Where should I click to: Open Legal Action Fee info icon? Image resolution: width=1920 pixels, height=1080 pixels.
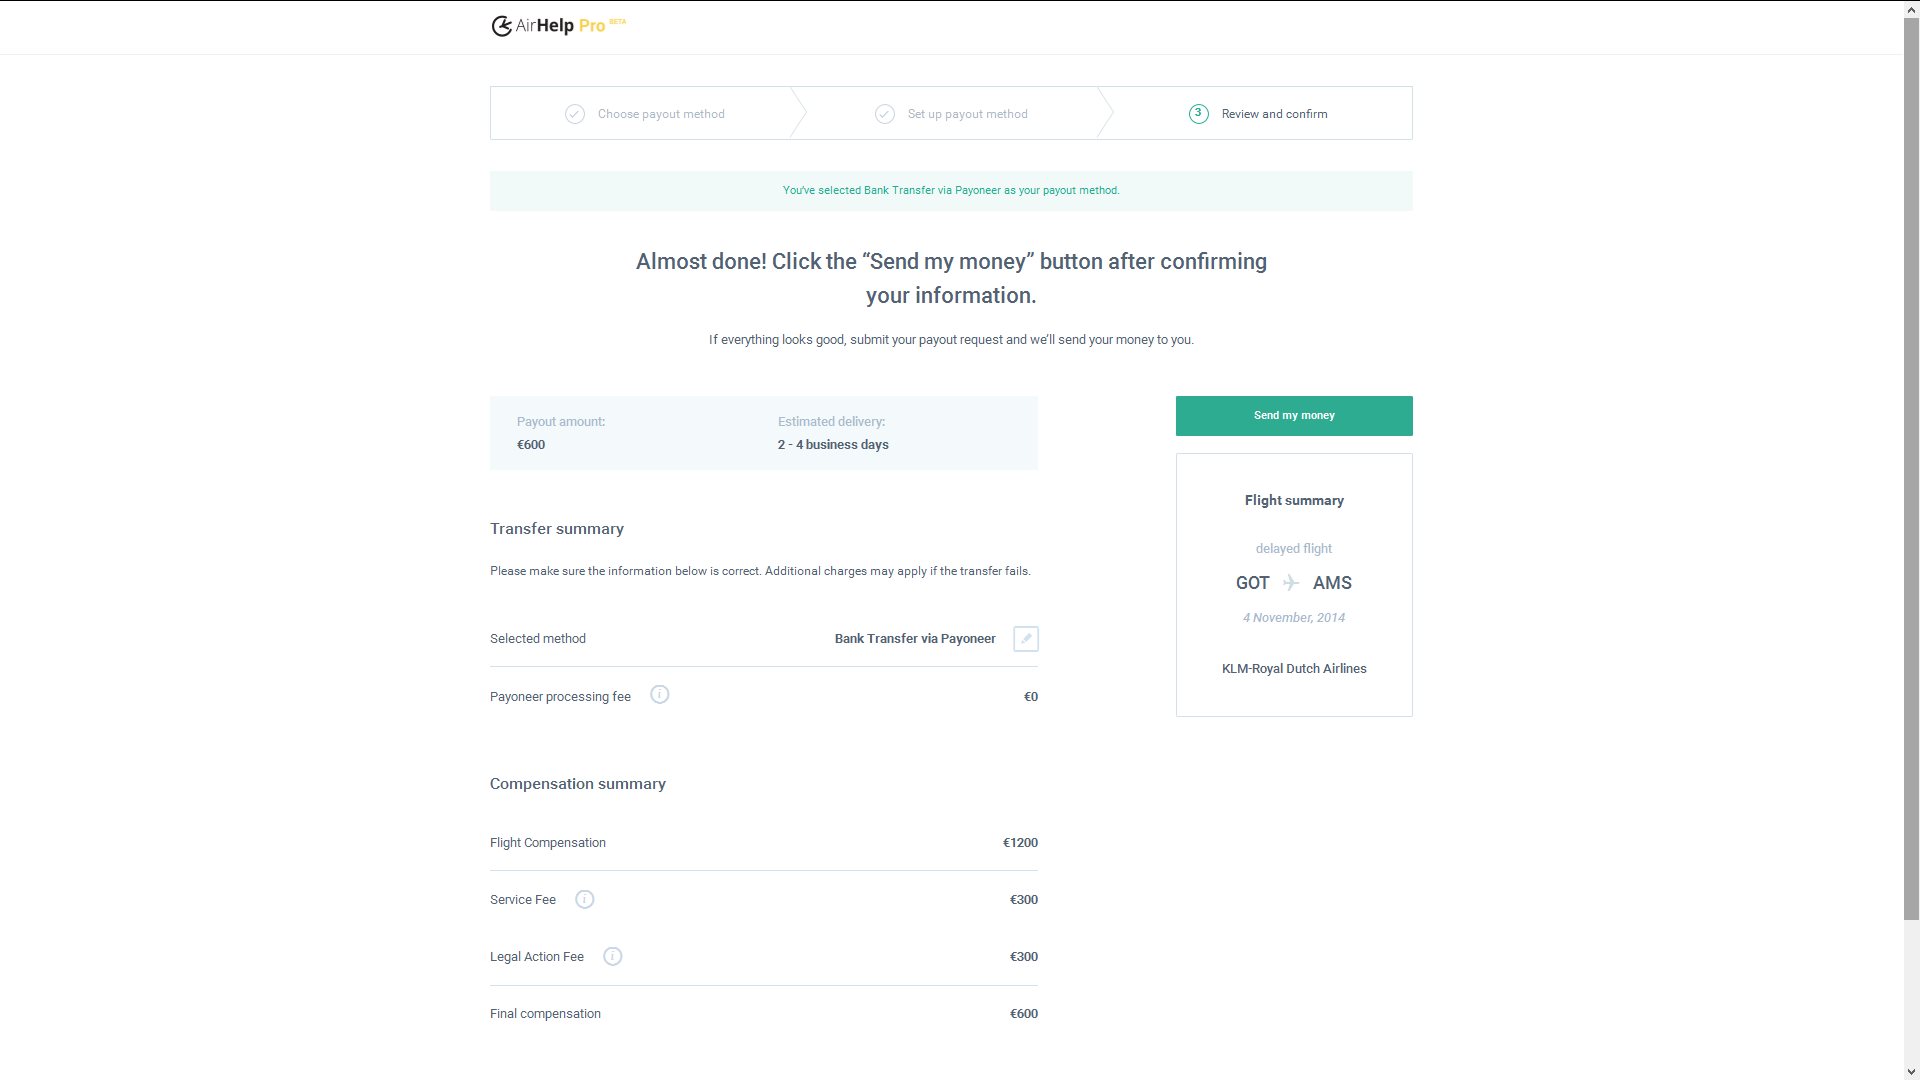click(613, 957)
